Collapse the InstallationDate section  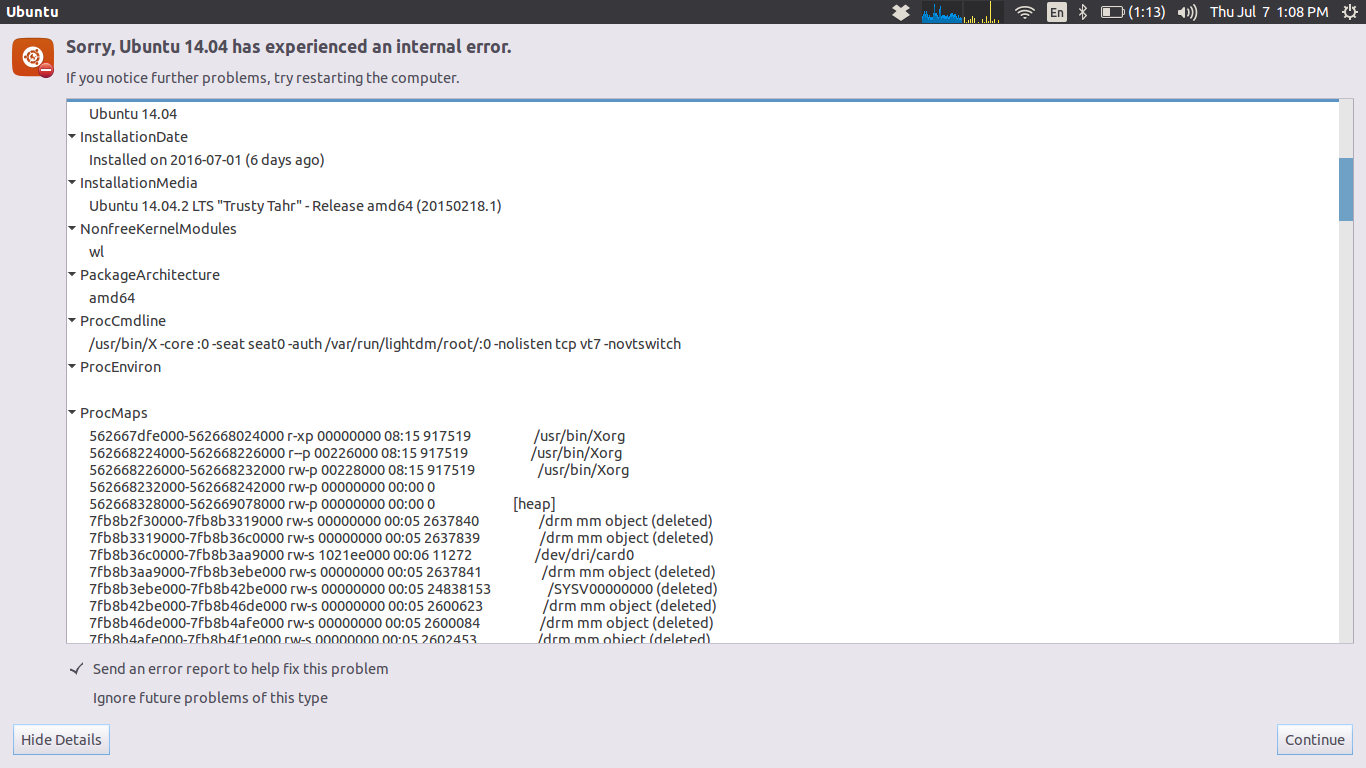72,136
